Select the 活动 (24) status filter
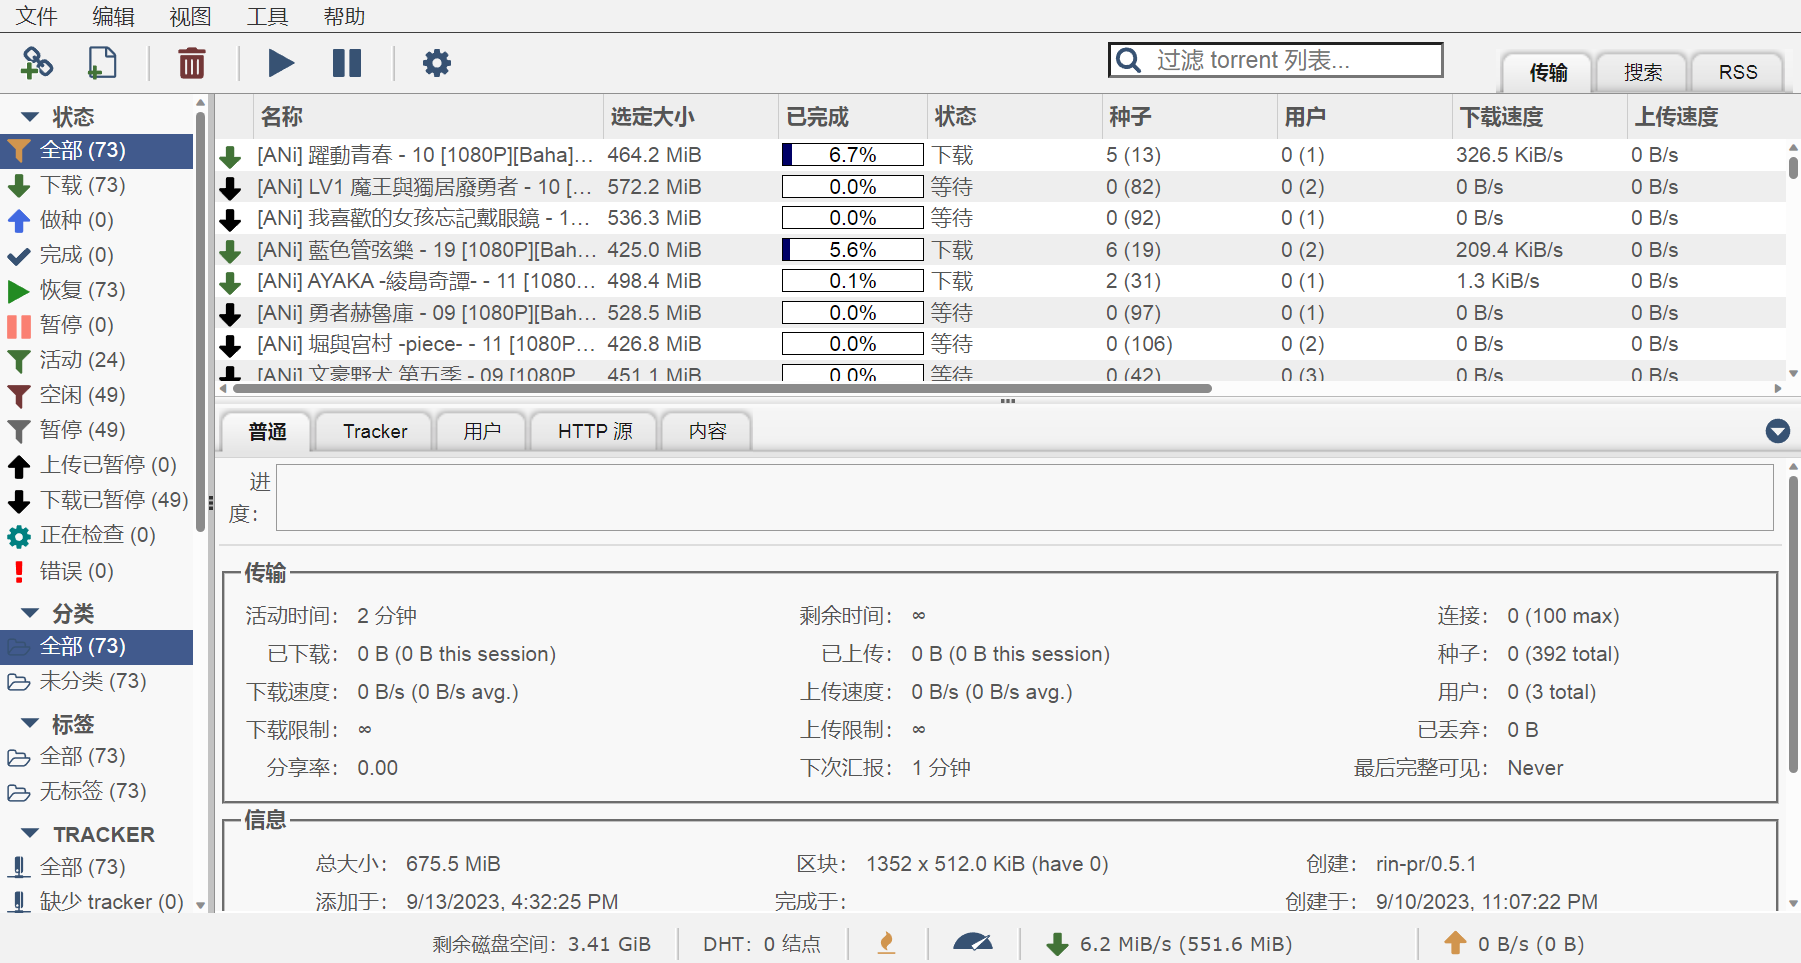 point(82,360)
